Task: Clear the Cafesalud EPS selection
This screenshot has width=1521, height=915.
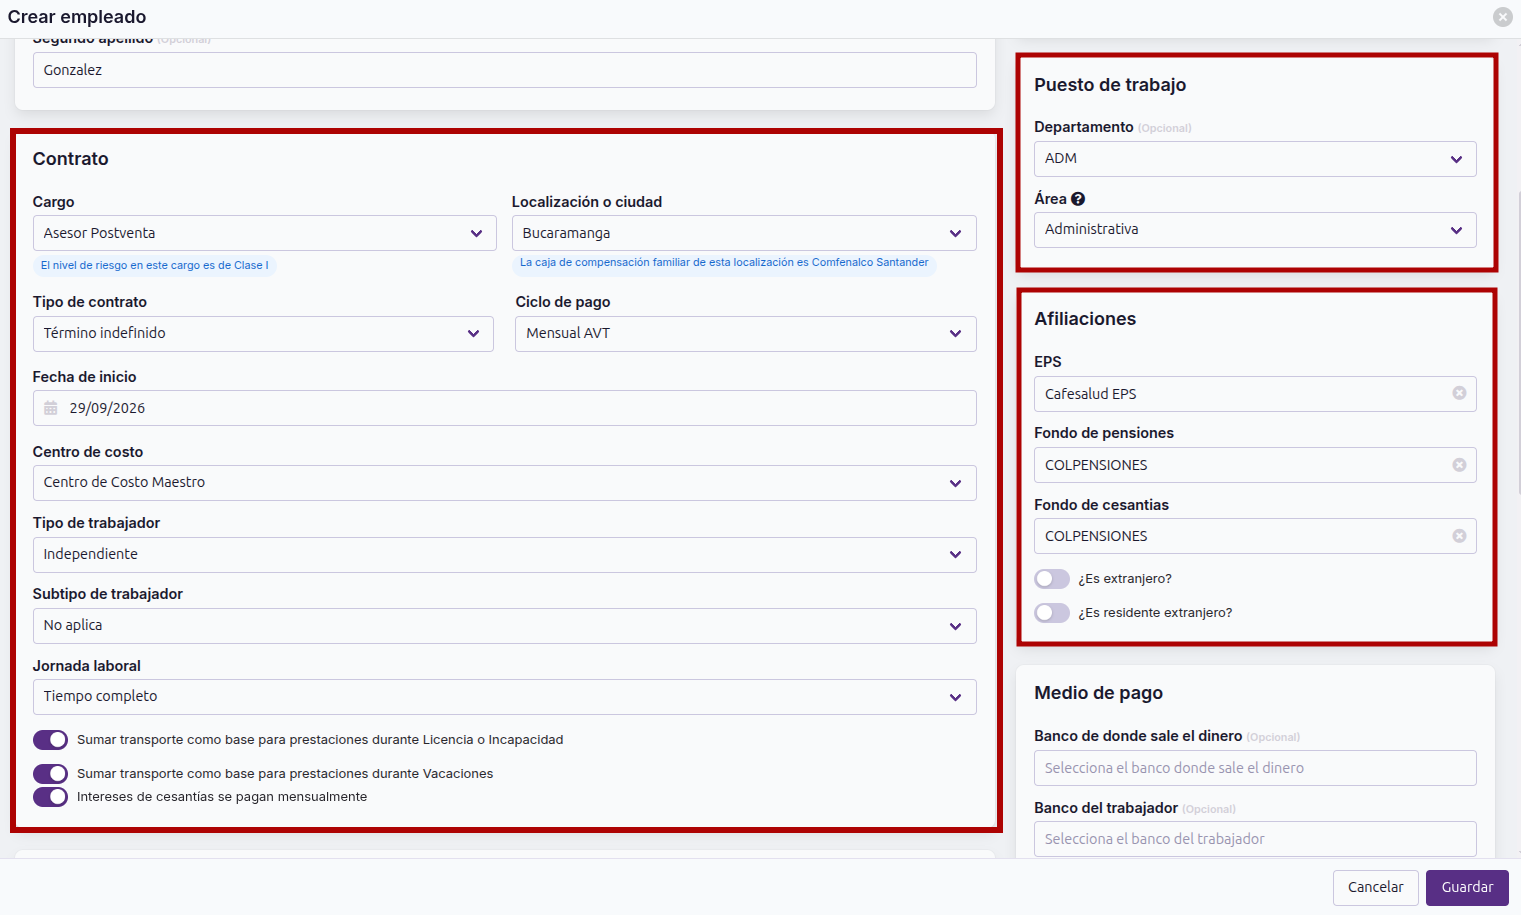Action: coord(1459,393)
